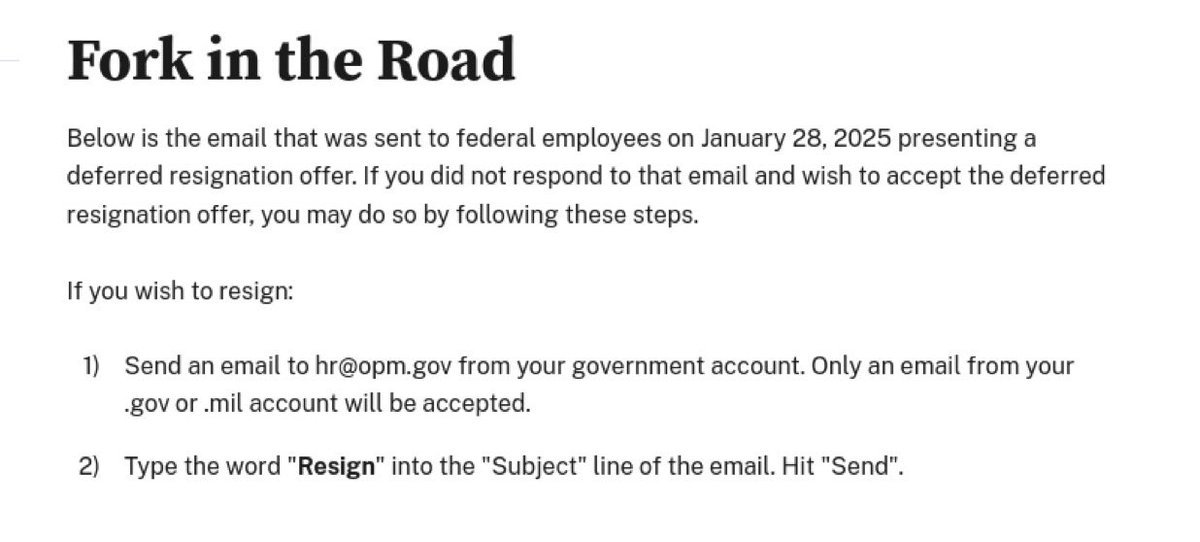This screenshot has height=542, width=1200.
Task: Select the date January 28, 2025
Action: (x=796, y=137)
